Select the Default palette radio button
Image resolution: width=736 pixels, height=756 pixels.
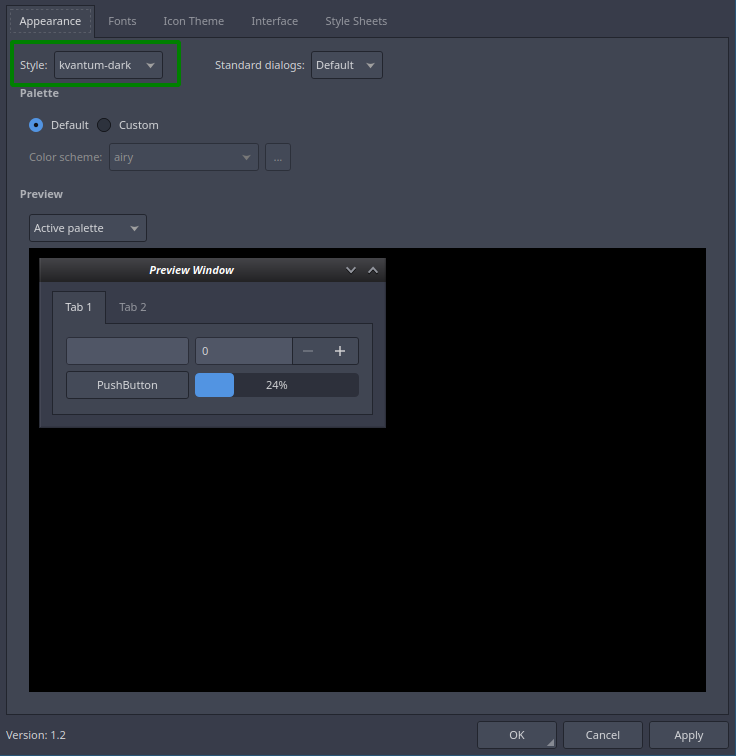[x=37, y=125]
